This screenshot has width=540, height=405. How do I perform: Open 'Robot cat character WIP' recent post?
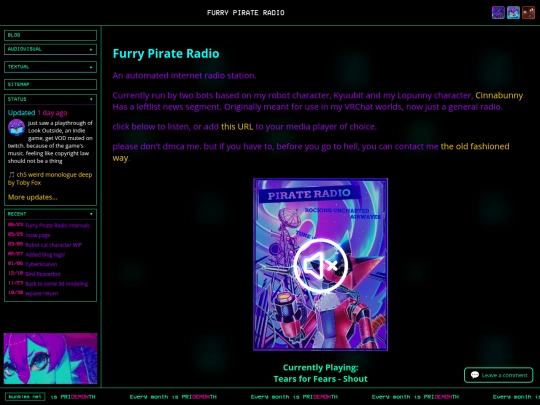coord(53,245)
